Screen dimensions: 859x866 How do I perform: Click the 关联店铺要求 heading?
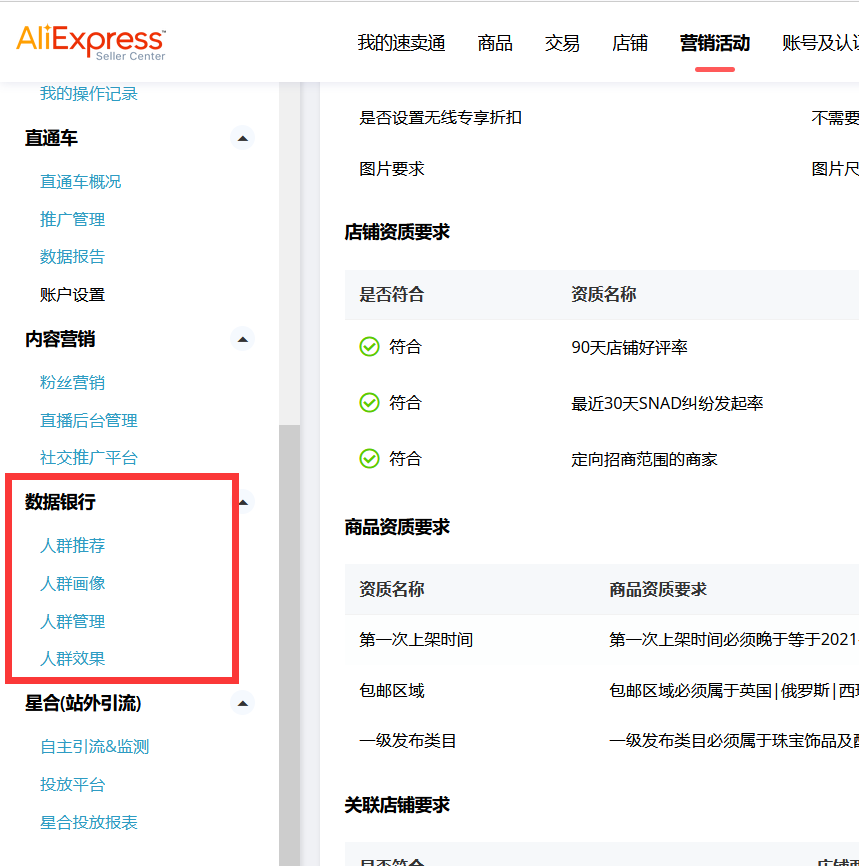[397, 805]
